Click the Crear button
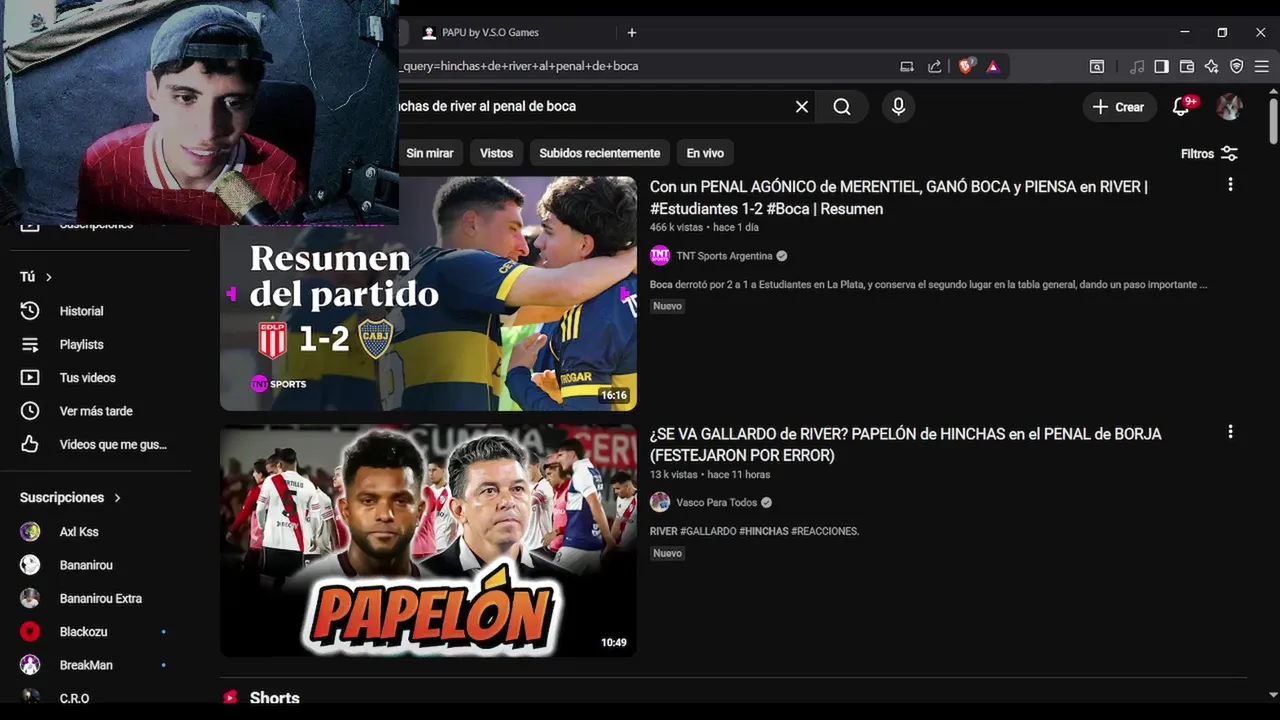This screenshot has width=1280, height=720. pyautogui.click(x=1119, y=107)
